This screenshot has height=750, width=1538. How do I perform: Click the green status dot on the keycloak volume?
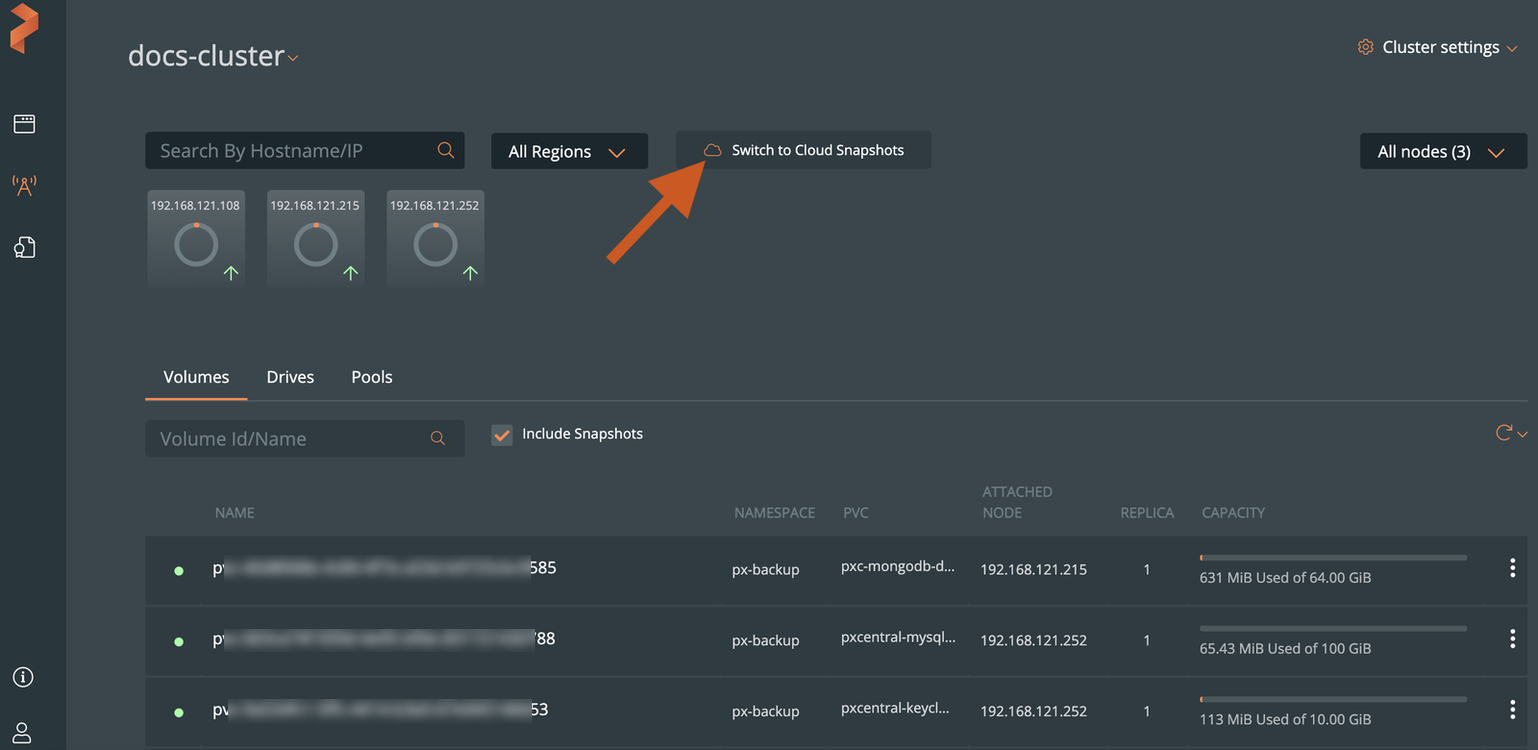tap(178, 709)
